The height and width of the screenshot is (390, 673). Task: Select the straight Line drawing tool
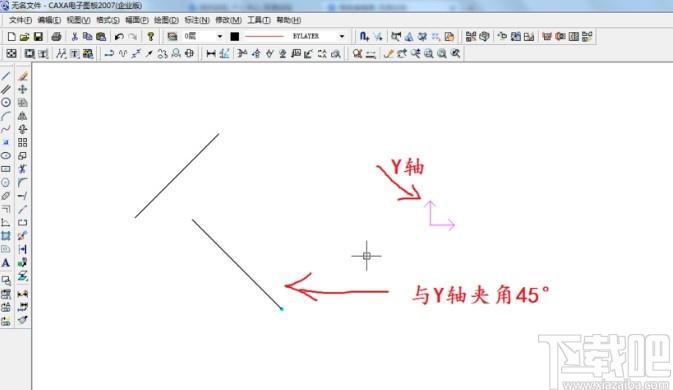click(6, 76)
